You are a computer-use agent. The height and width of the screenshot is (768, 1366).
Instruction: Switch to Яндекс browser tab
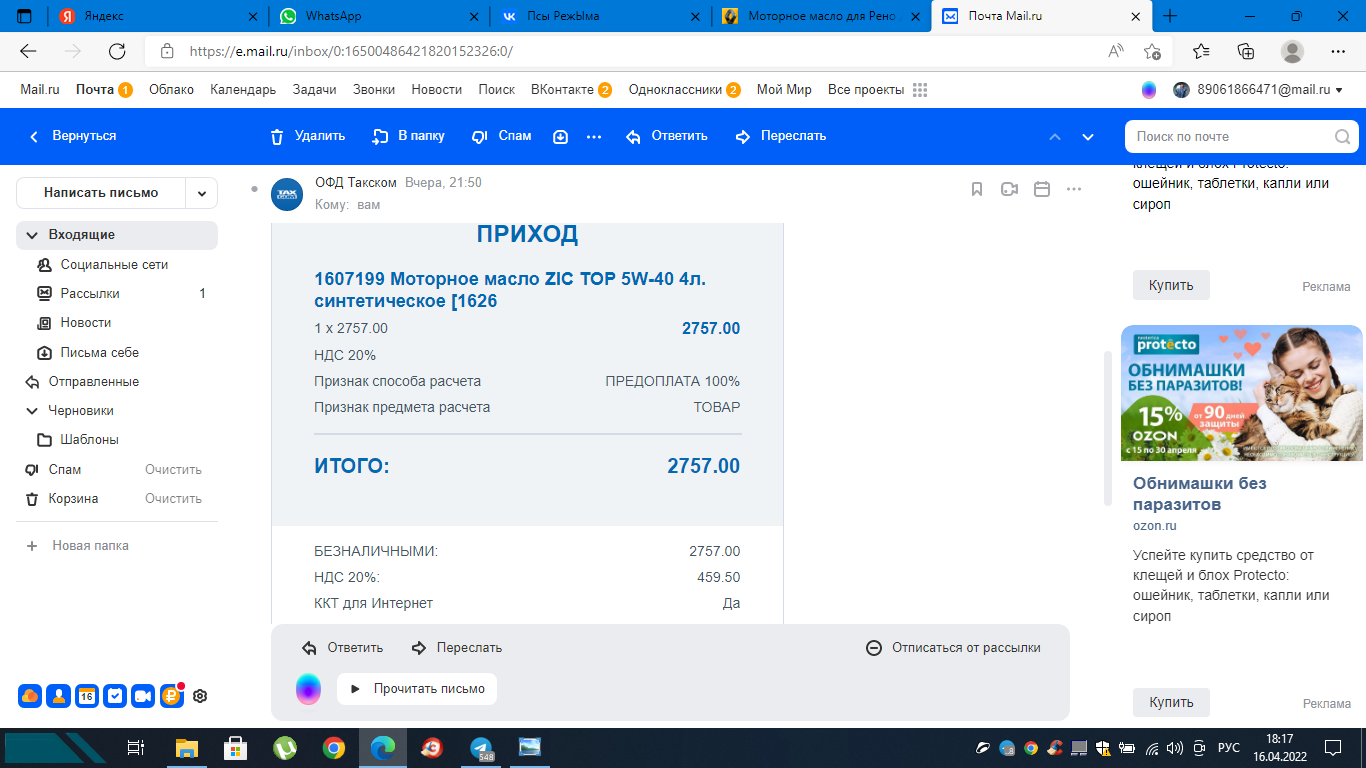coord(159,16)
